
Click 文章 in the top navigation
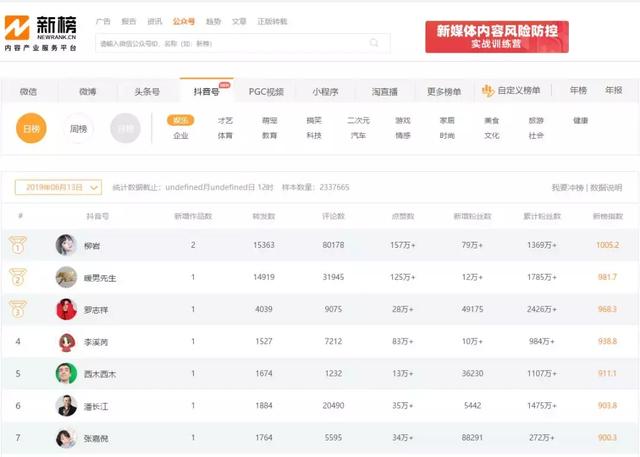239,21
